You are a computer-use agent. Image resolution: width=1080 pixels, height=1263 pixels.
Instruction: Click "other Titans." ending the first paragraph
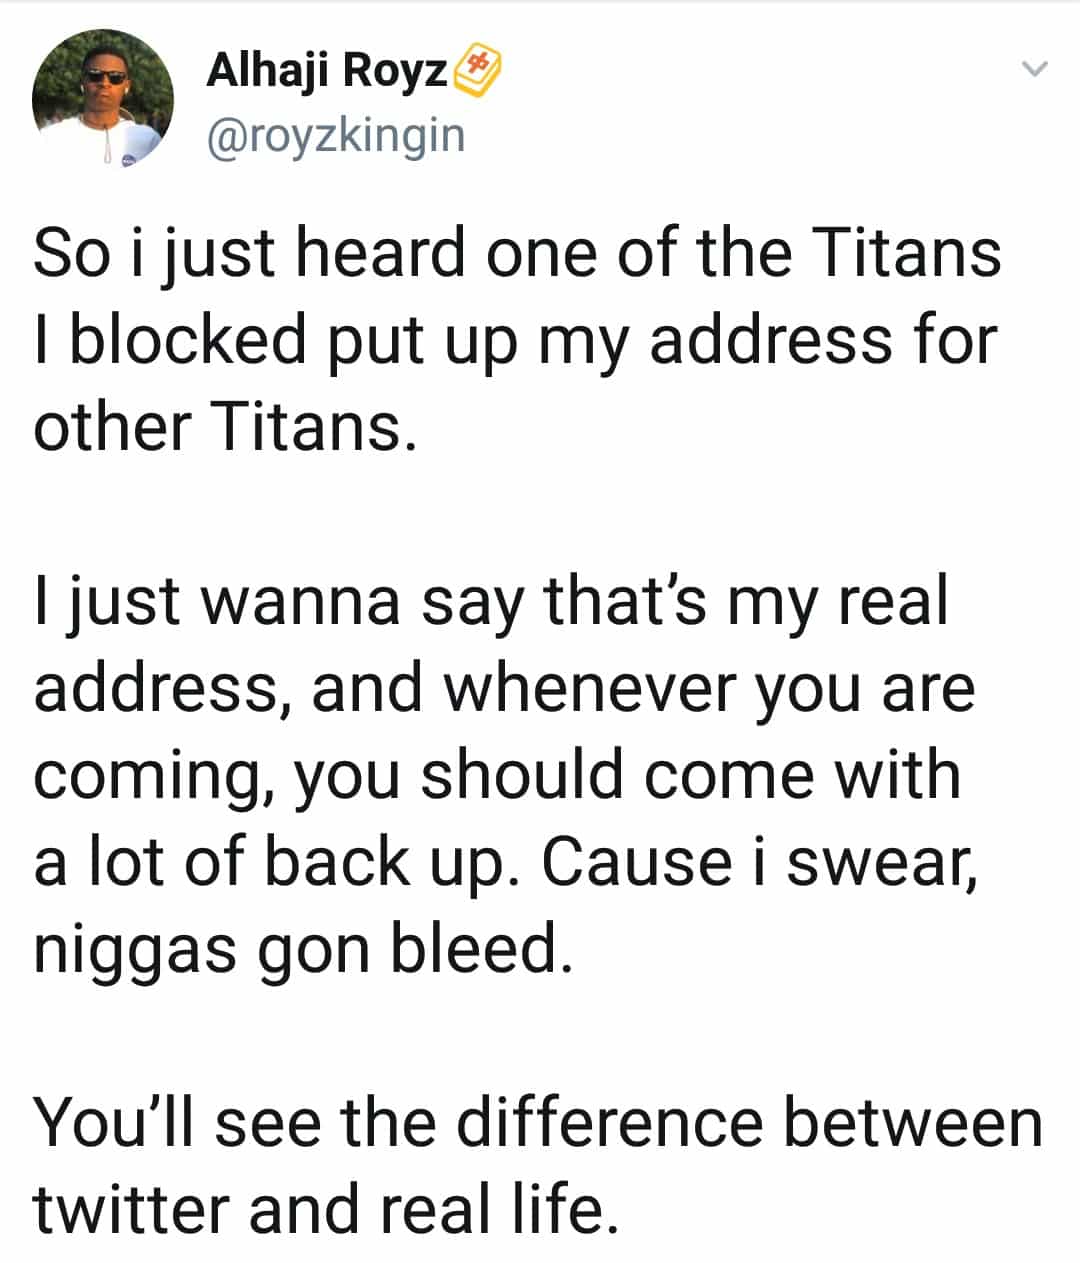tap(223, 427)
